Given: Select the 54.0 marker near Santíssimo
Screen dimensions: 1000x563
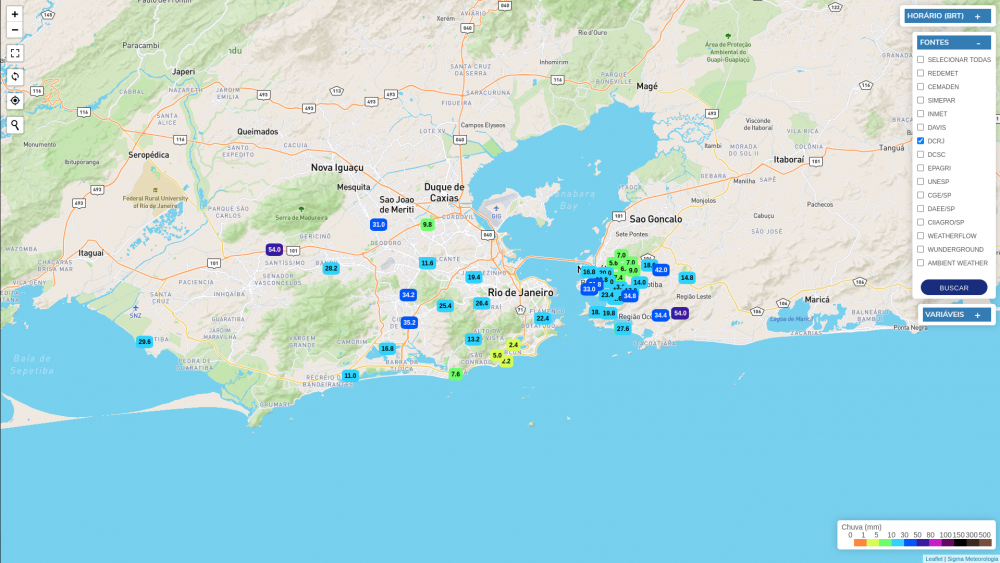Looking at the screenshot, I should (274, 250).
